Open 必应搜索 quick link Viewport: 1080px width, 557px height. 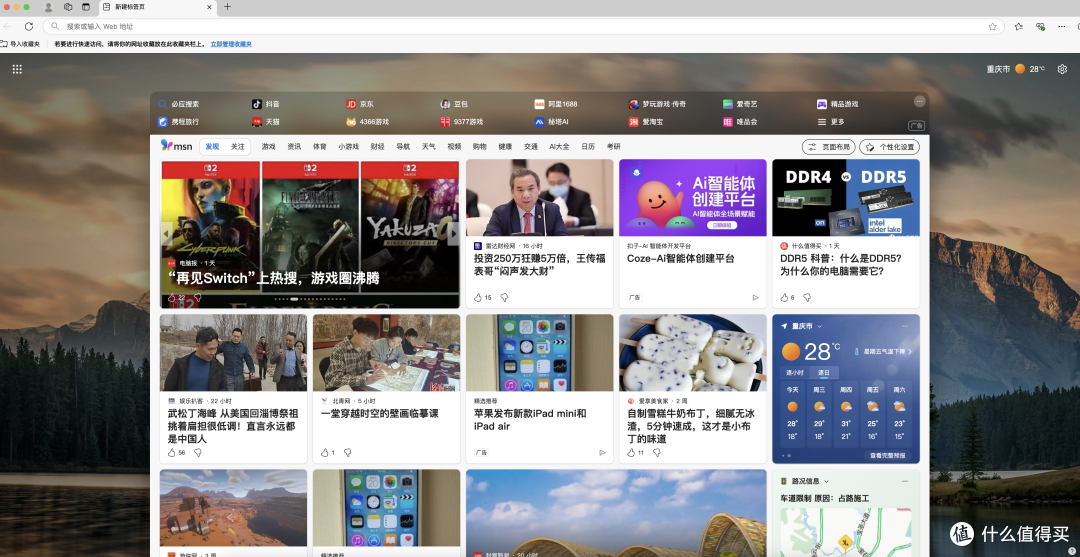(179, 104)
